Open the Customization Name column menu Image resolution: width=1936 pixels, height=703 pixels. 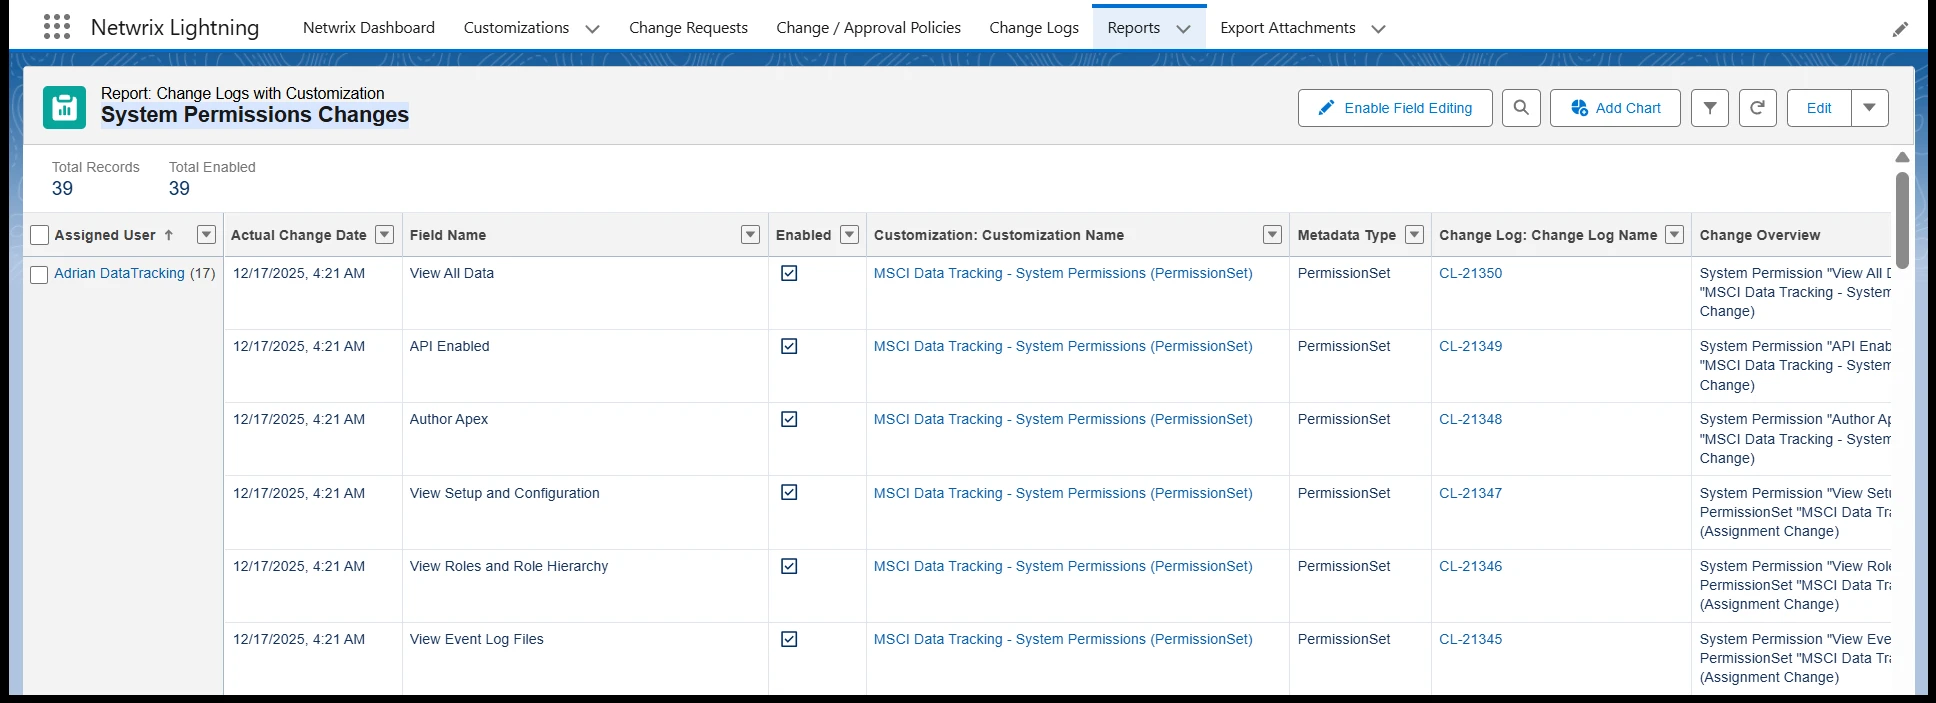tap(1272, 235)
